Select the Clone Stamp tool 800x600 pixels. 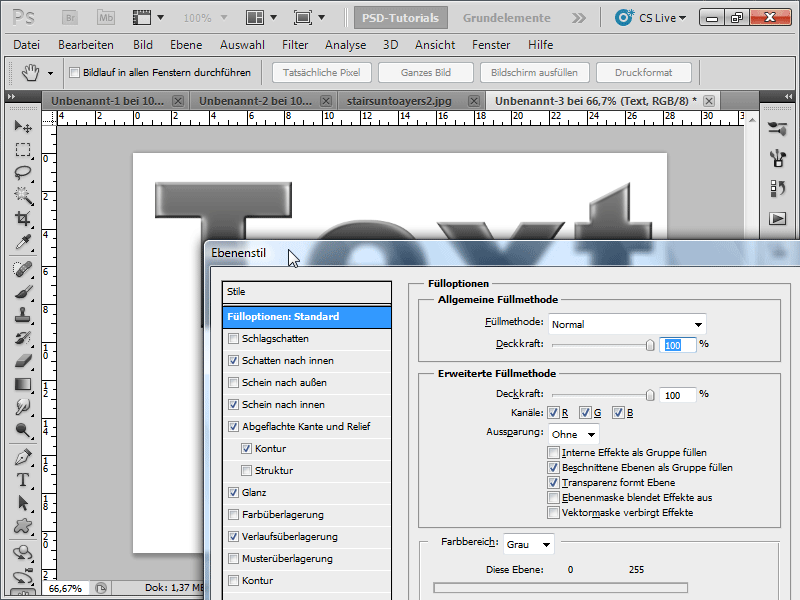[23, 315]
